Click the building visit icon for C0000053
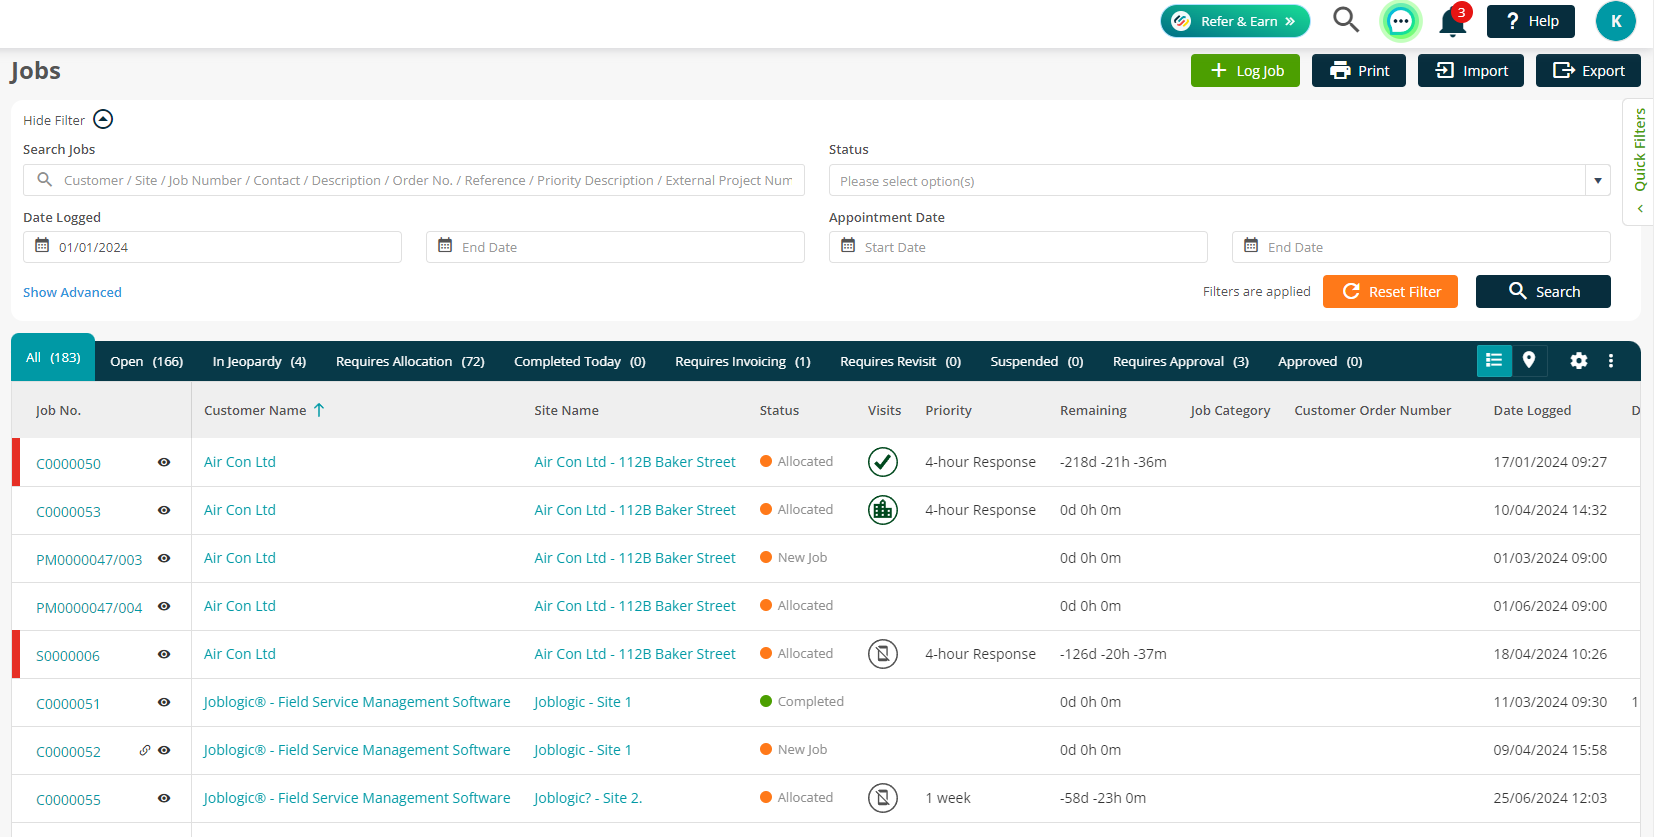The height and width of the screenshot is (837, 1654). (883, 510)
